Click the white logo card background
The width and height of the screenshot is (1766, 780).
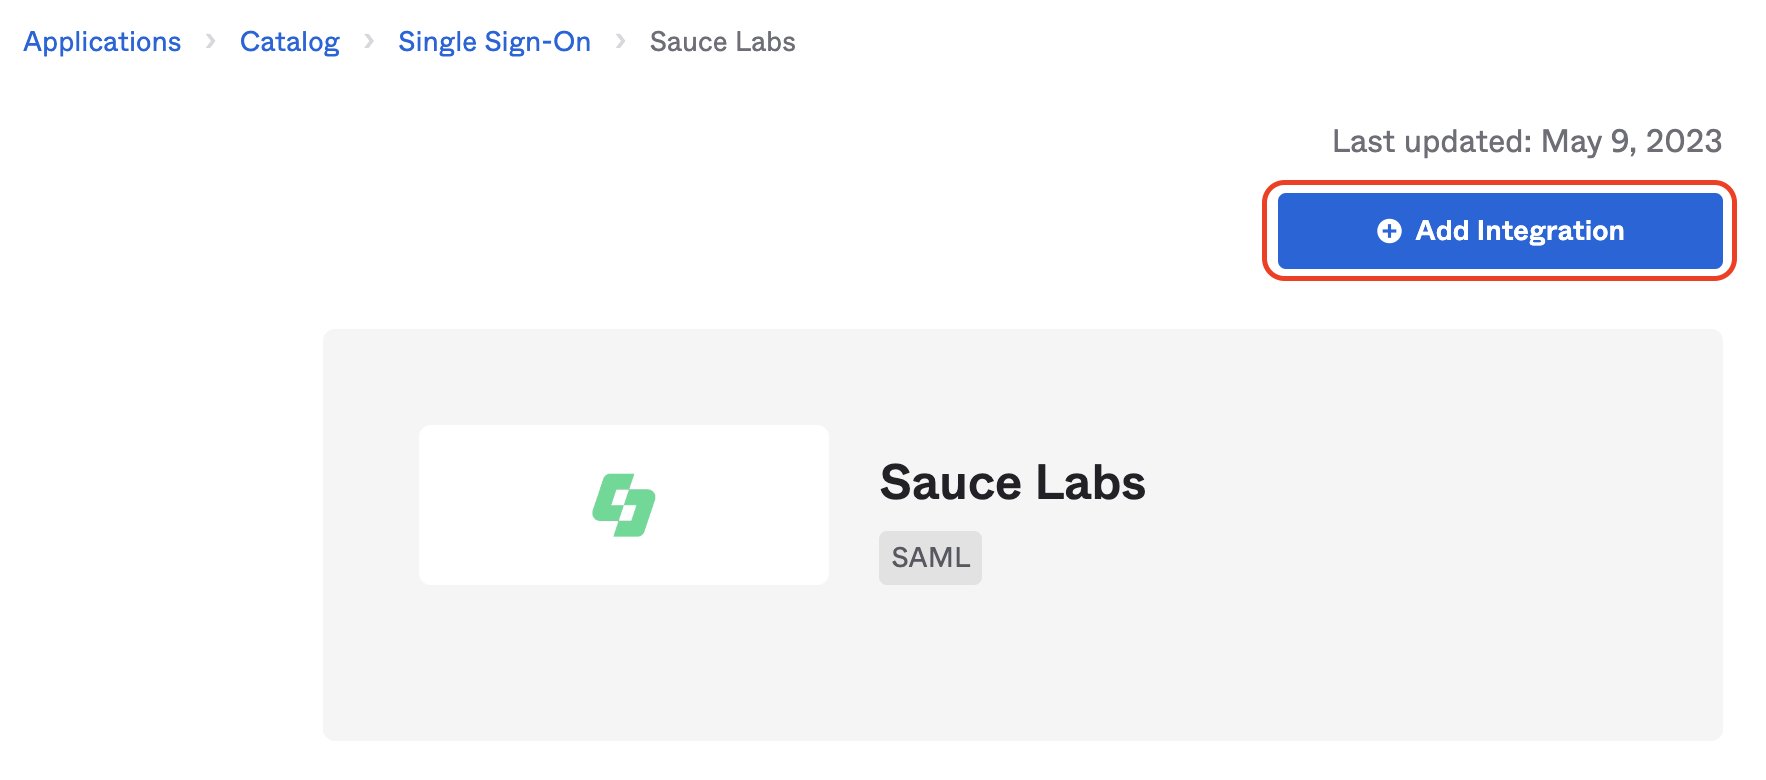[623, 504]
